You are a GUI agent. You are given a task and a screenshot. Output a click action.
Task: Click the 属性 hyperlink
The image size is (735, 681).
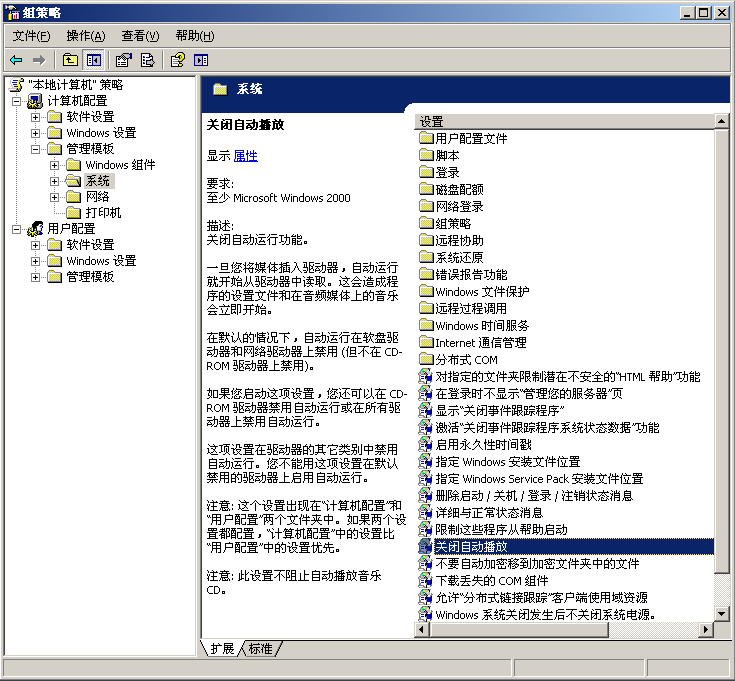[x=245, y=156]
